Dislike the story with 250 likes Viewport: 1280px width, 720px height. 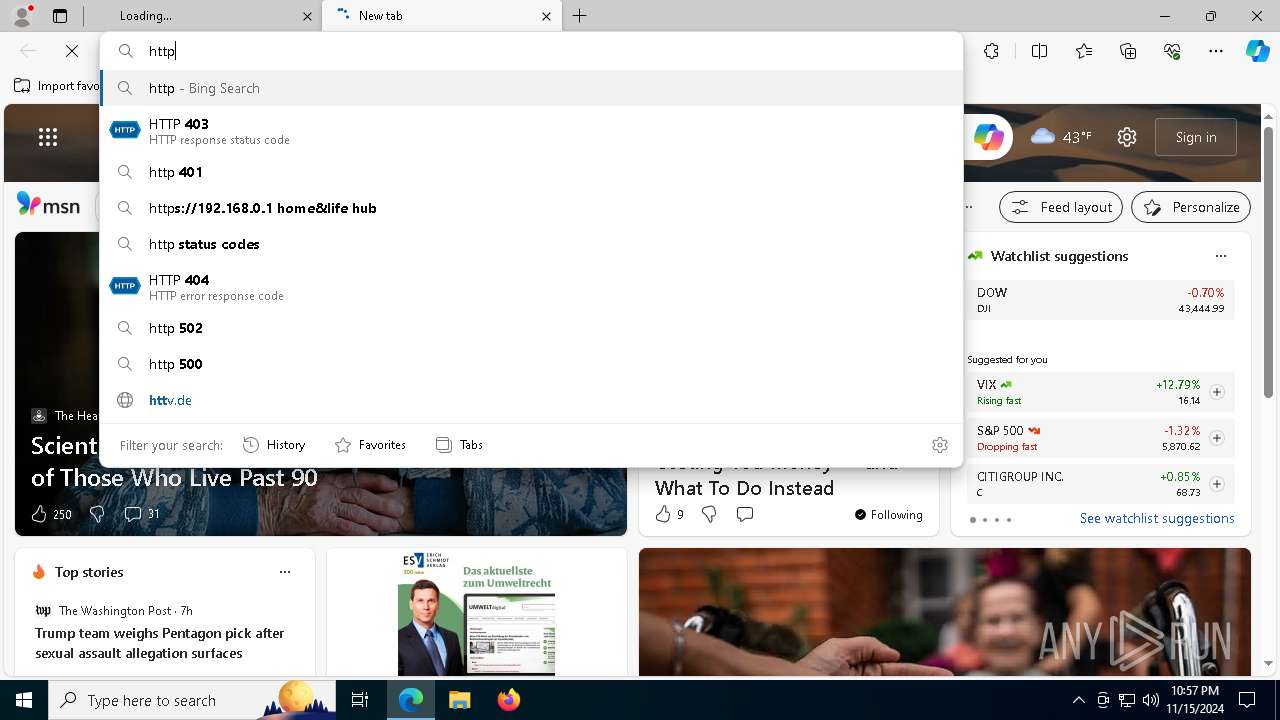pos(97,514)
